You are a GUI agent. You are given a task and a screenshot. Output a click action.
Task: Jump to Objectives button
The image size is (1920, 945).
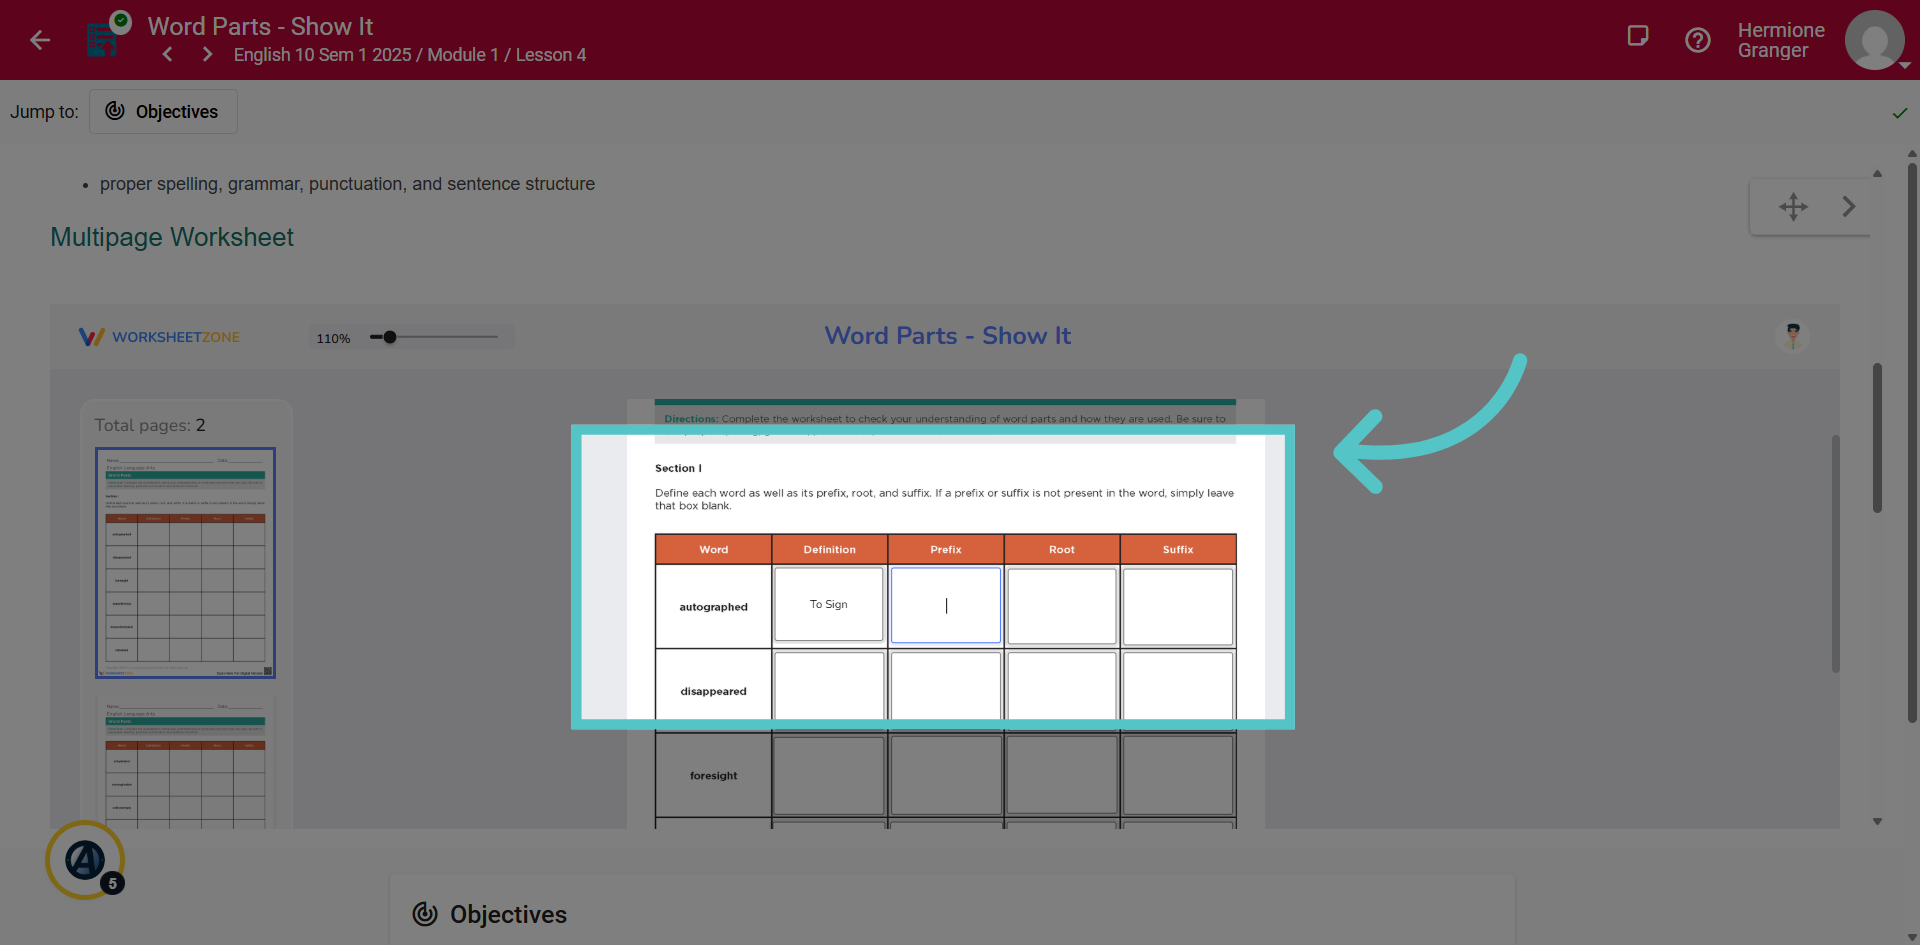(x=163, y=111)
